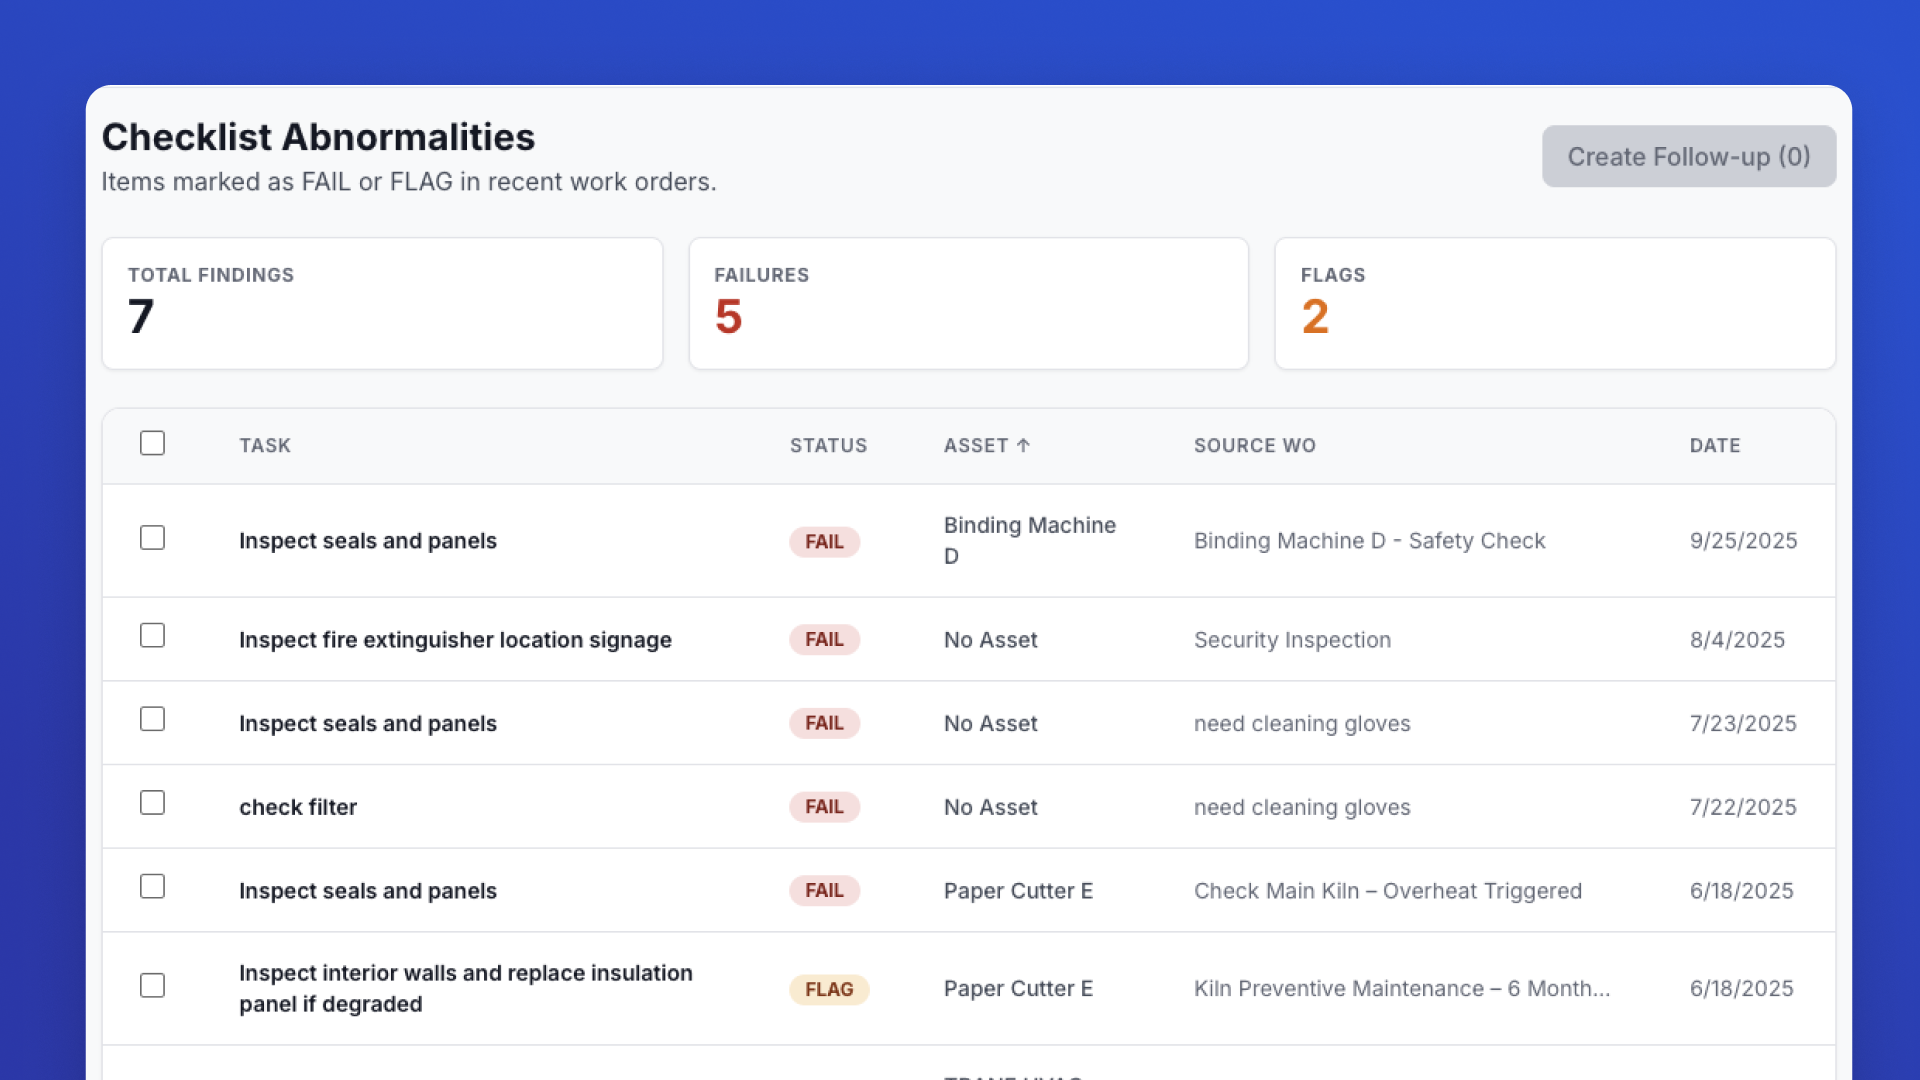Select all rows using the header checkbox
The width and height of the screenshot is (1920, 1080).
(x=152, y=443)
